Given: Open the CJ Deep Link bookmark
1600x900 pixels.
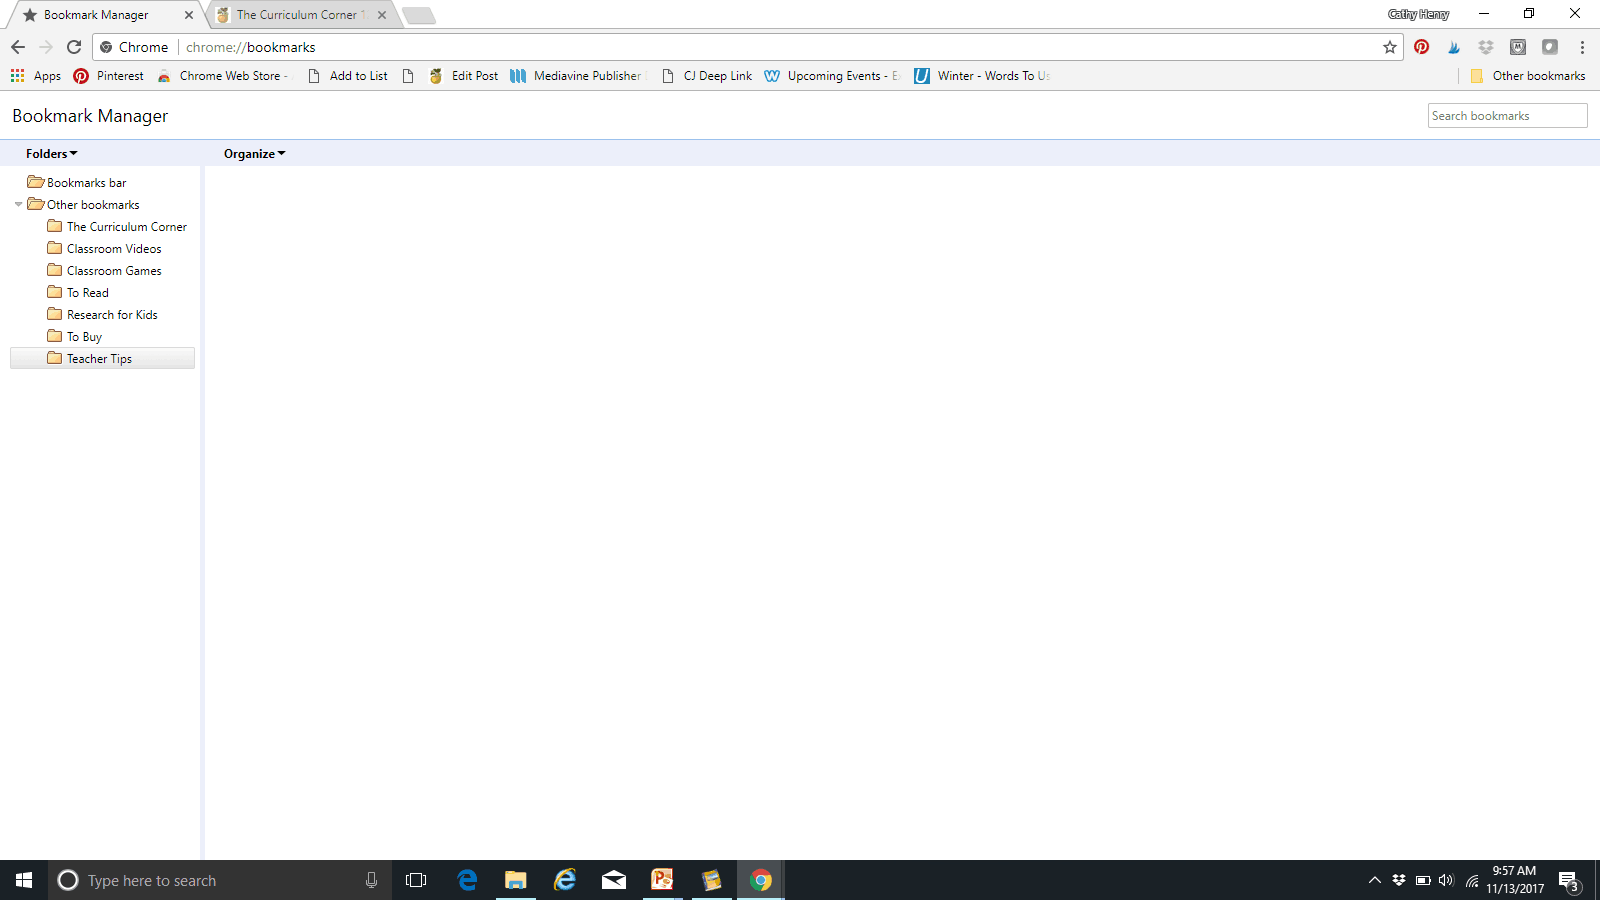Looking at the screenshot, I should (x=708, y=76).
